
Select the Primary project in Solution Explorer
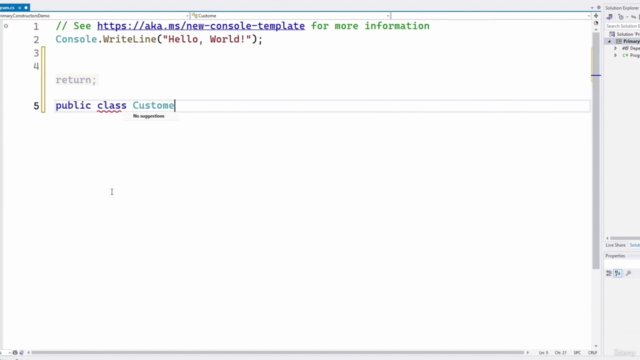click(x=628, y=41)
